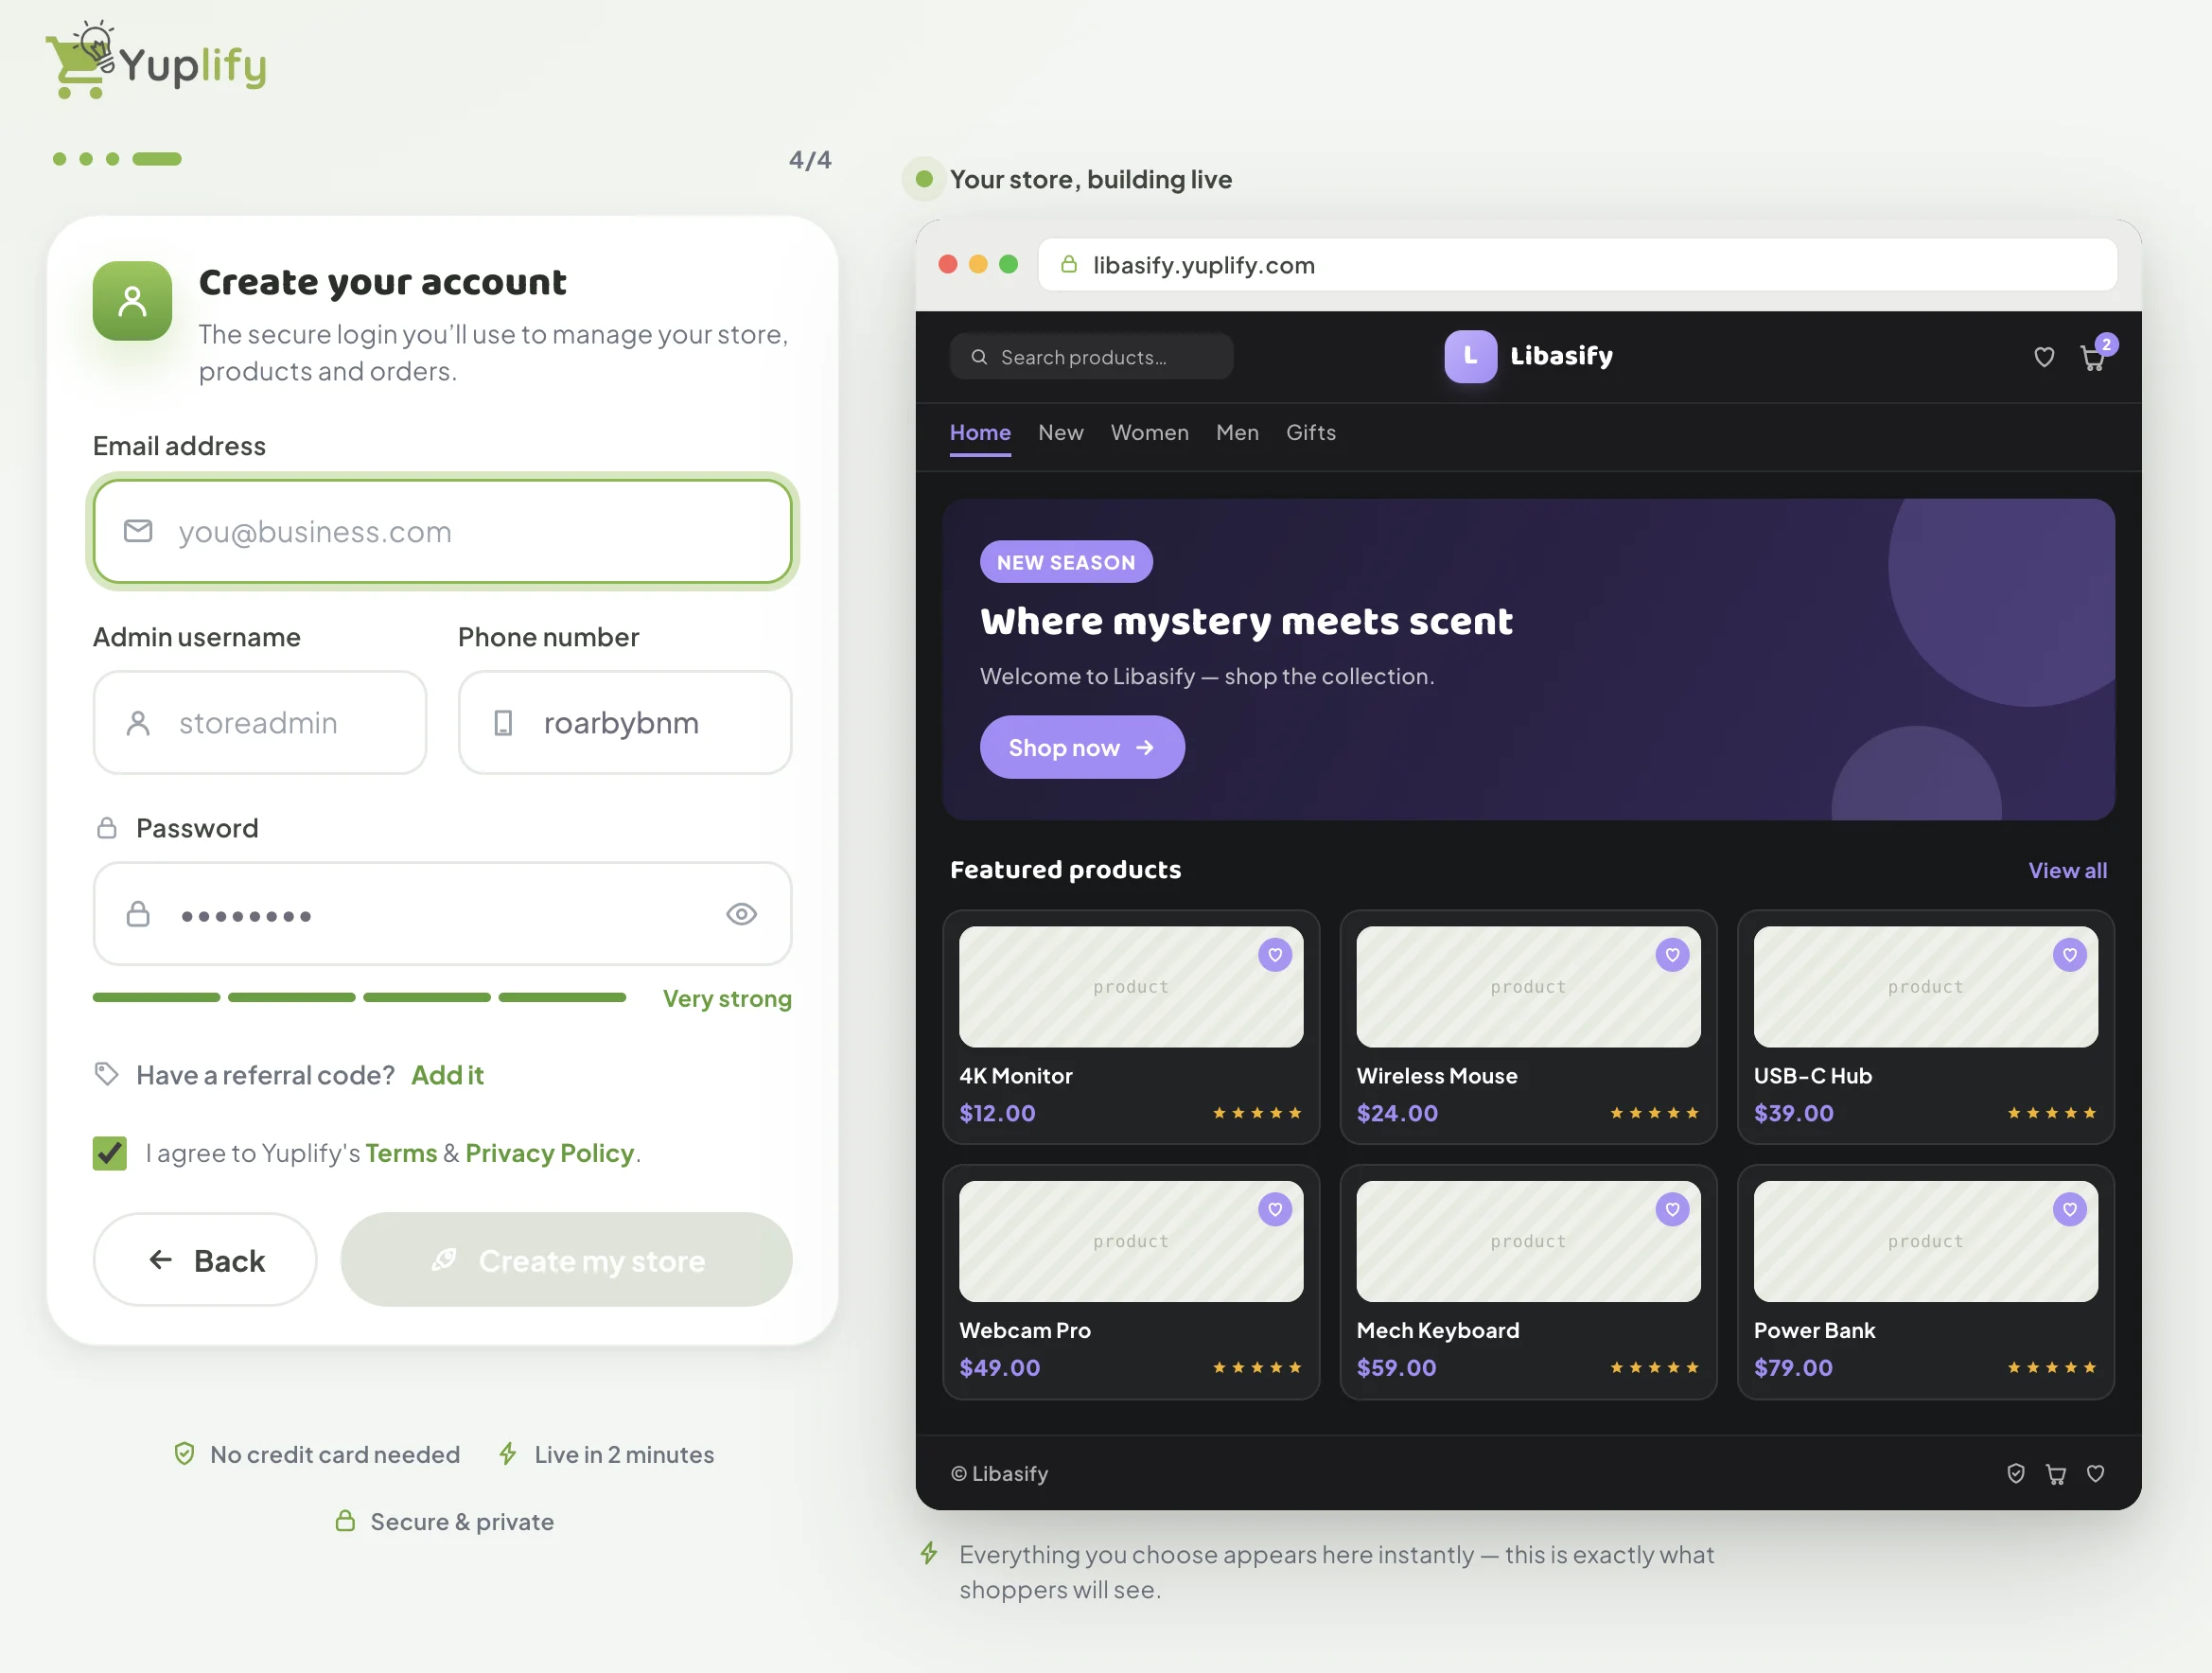Viewport: 2212px width, 1673px height.
Task: Focus the Phone number field
Action: coord(625,723)
